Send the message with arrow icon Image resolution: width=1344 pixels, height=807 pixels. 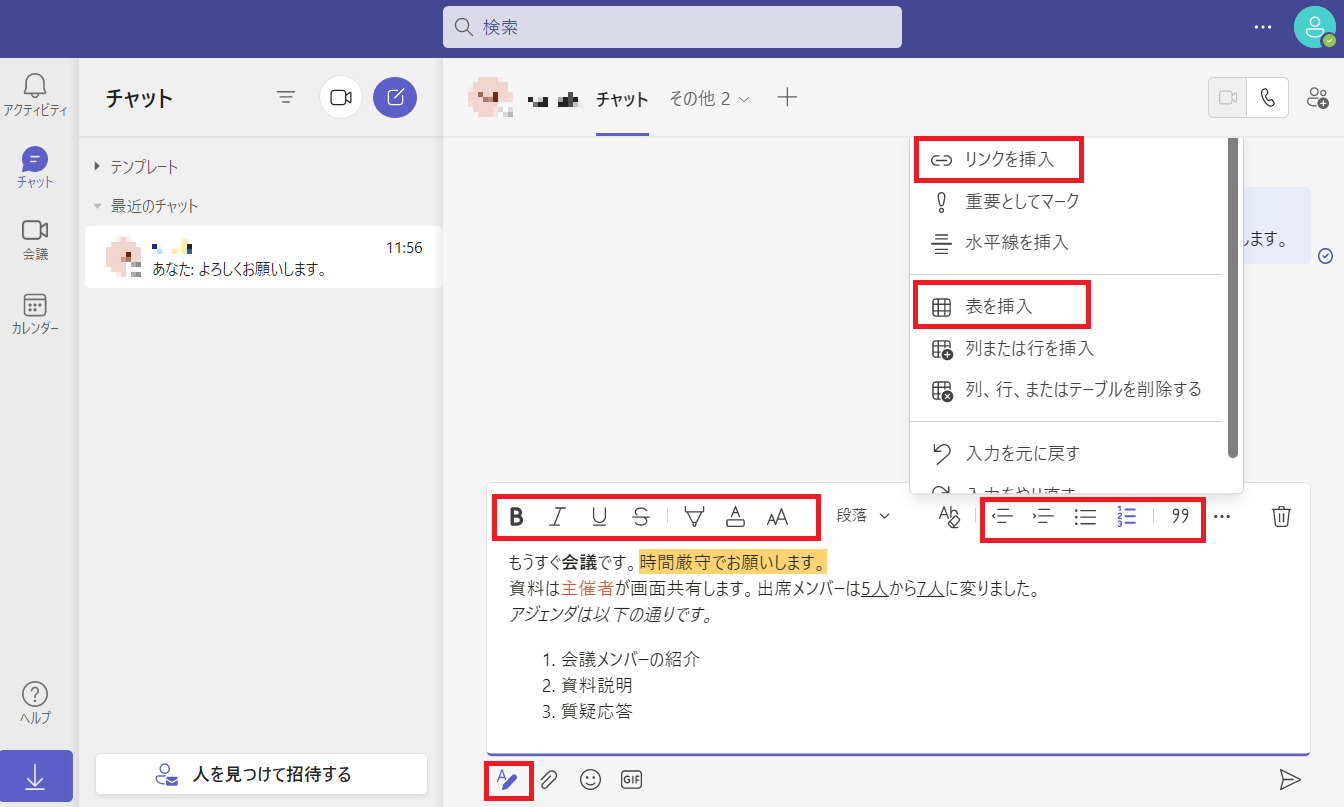click(x=1290, y=780)
